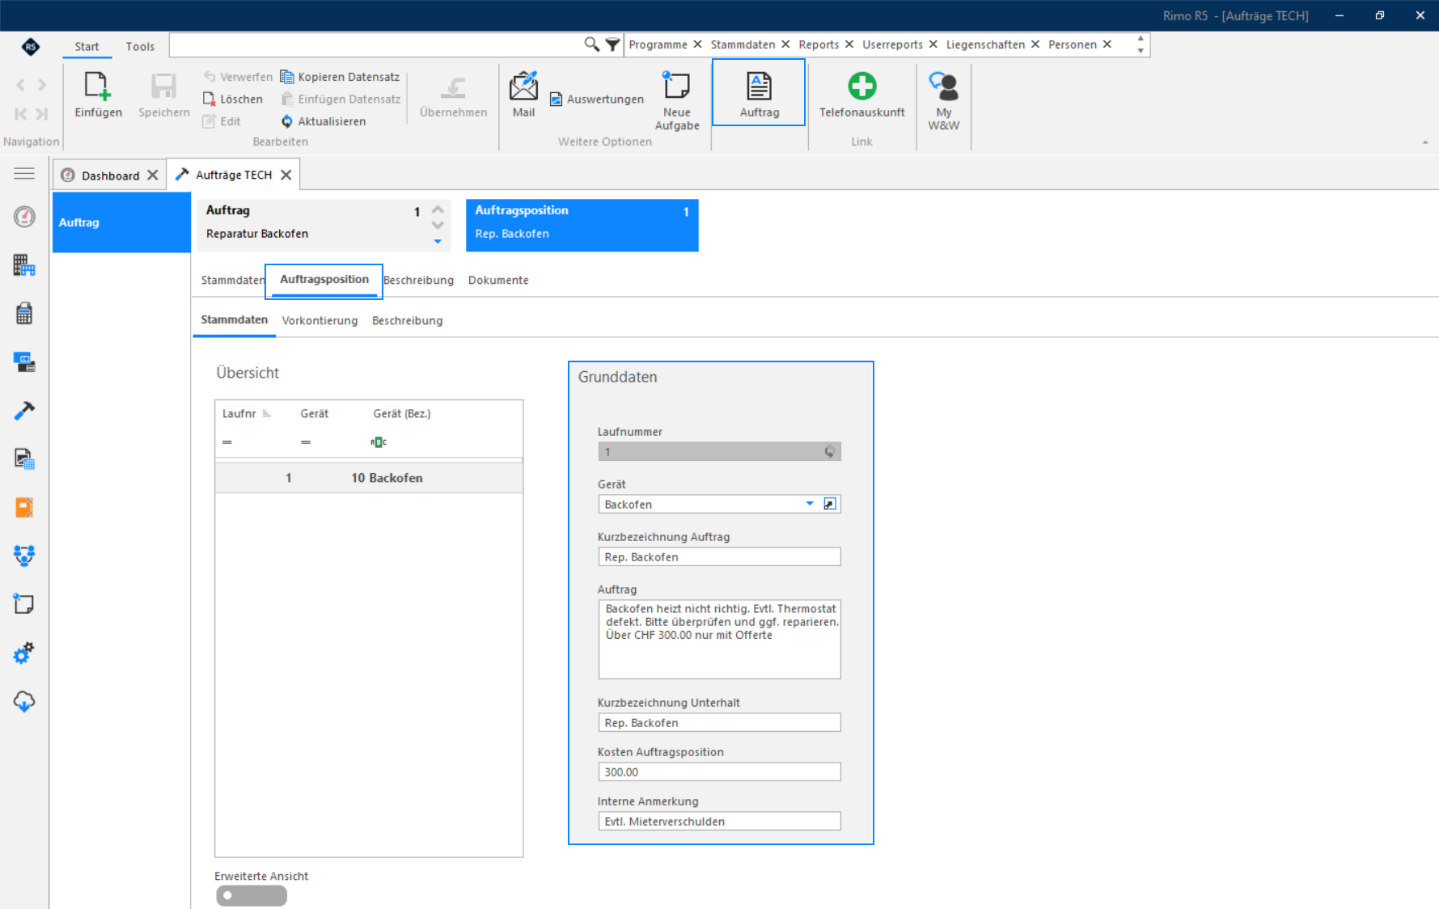This screenshot has width=1439, height=909.
Task: Click the cloud download sidebar icon
Action: pyautogui.click(x=24, y=701)
